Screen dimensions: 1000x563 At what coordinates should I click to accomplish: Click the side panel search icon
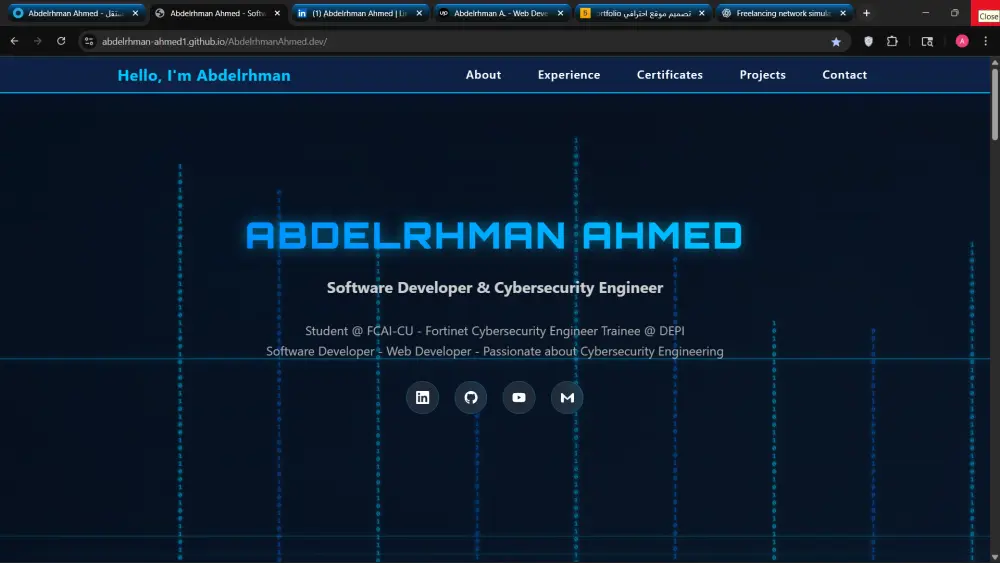(x=927, y=41)
